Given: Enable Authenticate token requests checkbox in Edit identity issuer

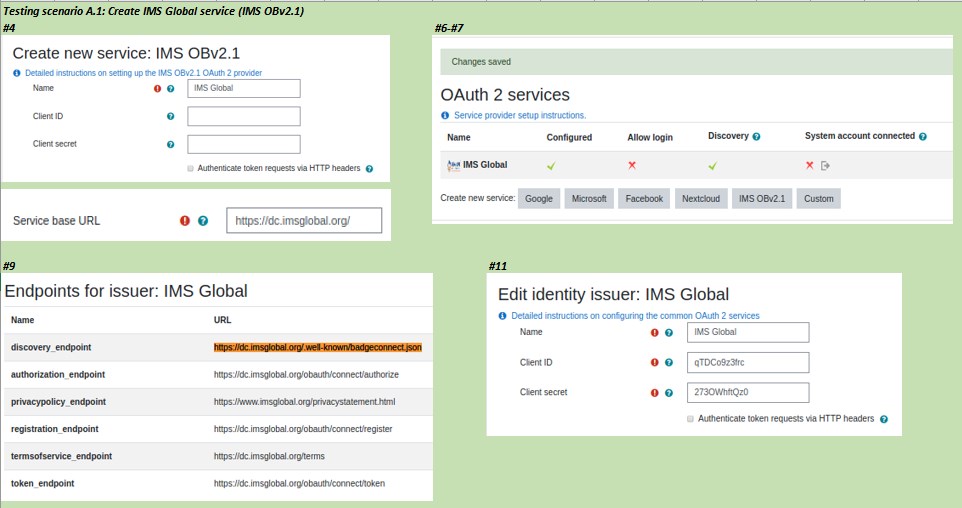Looking at the screenshot, I should click(x=690, y=418).
